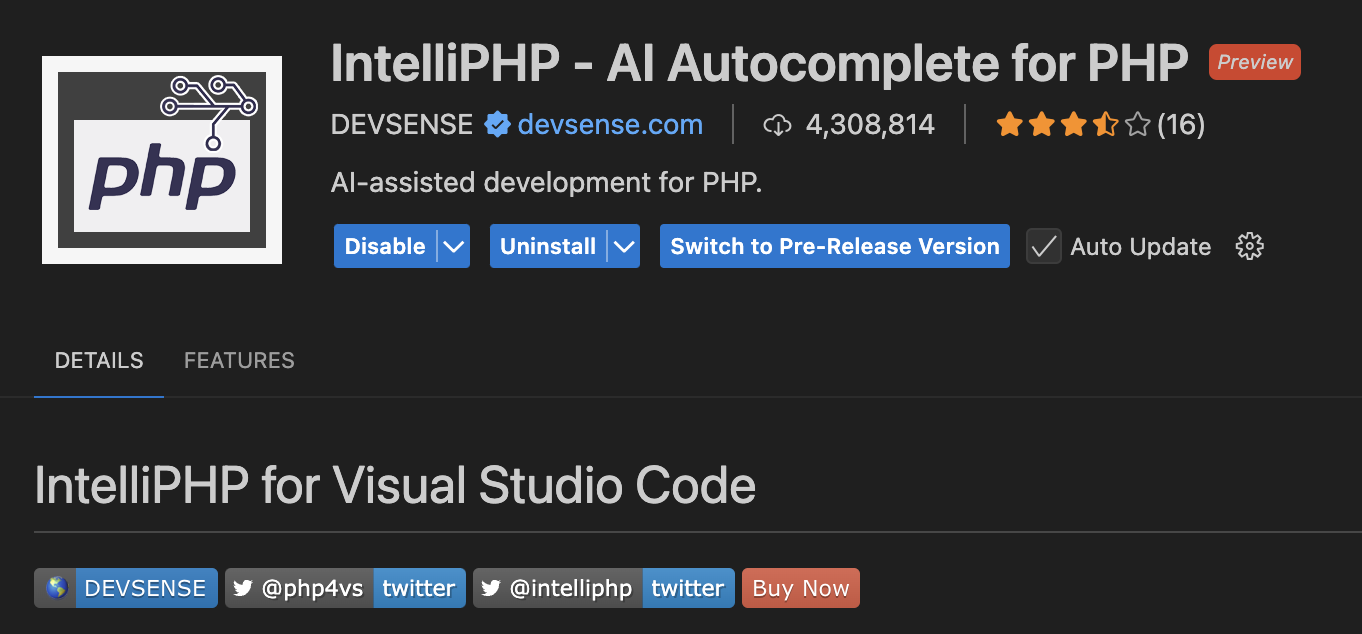Viewport: 1362px width, 634px height.
Task: Toggle the Auto Update checkbox
Action: point(1044,246)
